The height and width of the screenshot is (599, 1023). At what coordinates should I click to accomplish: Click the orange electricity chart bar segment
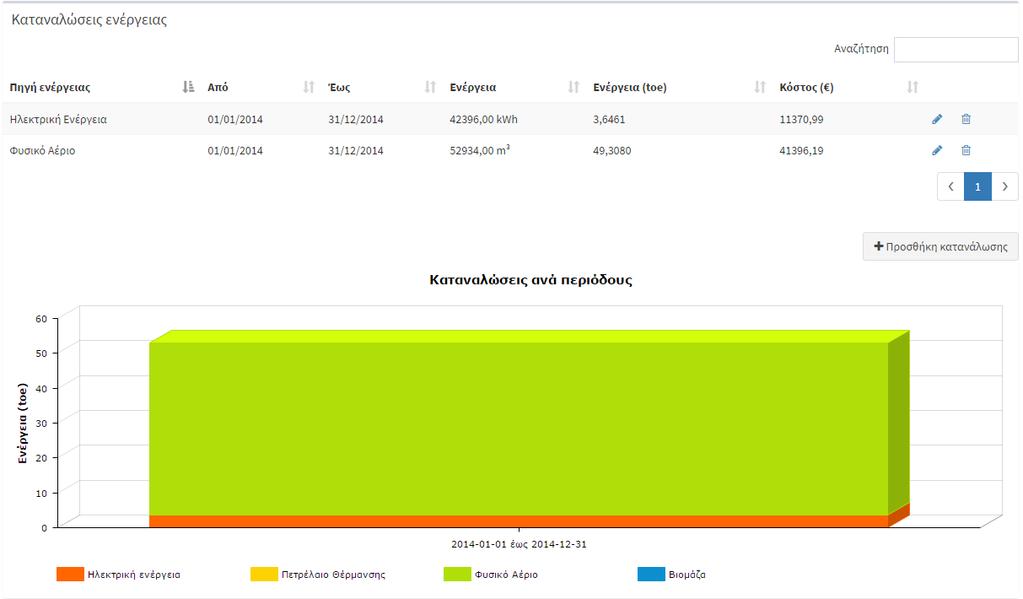[x=519, y=521]
